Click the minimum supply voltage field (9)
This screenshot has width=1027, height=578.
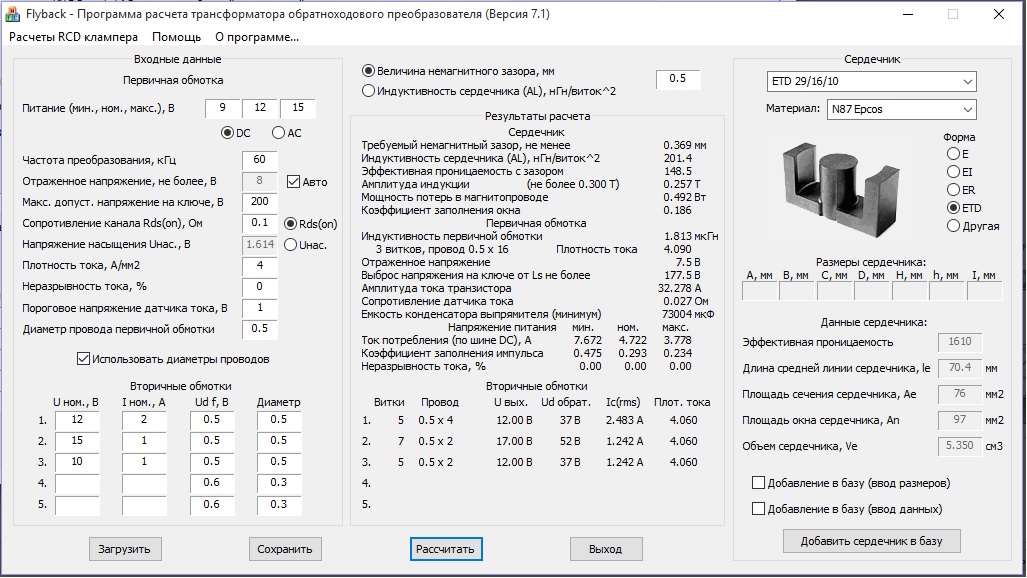222,108
